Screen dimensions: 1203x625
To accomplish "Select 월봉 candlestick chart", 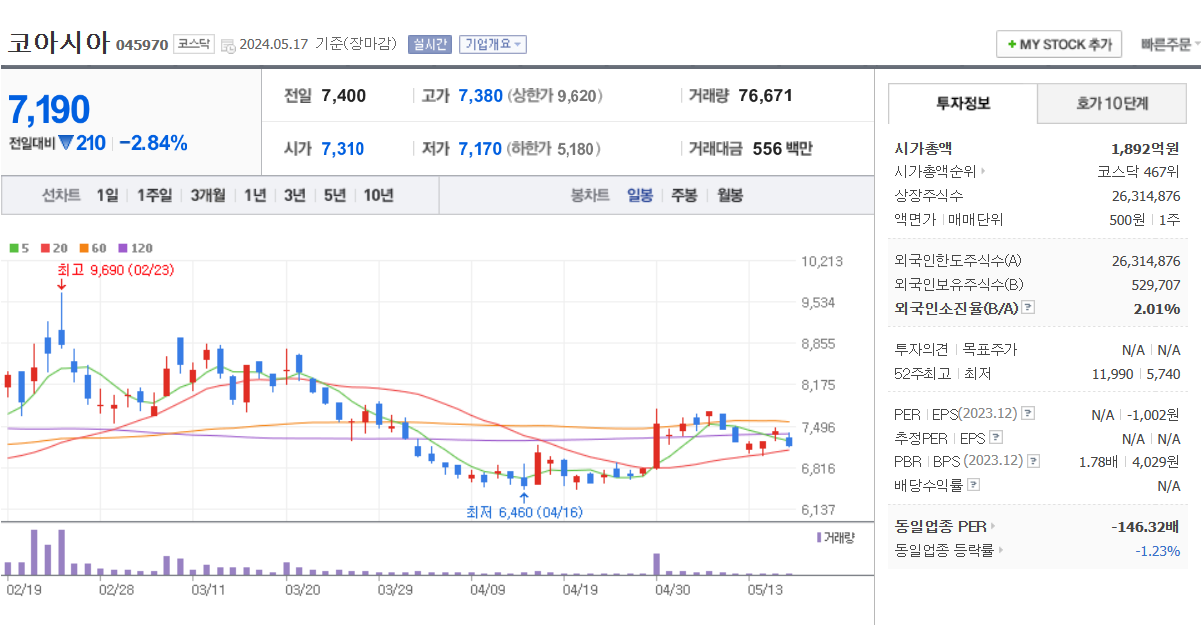I will (730, 195).
